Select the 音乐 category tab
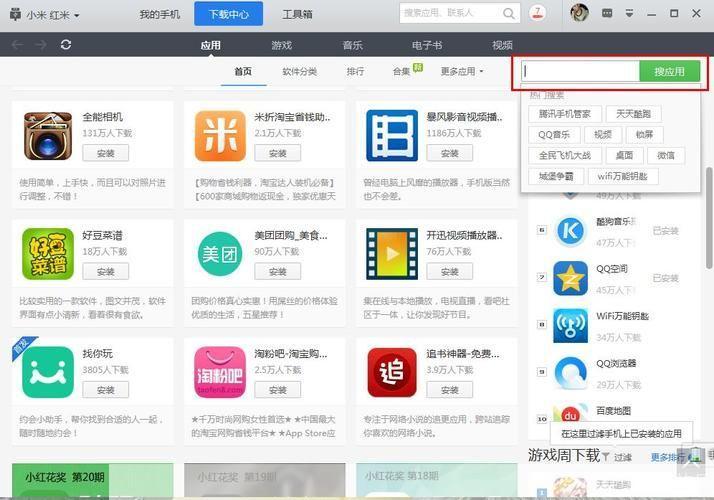 coord(352,45)
